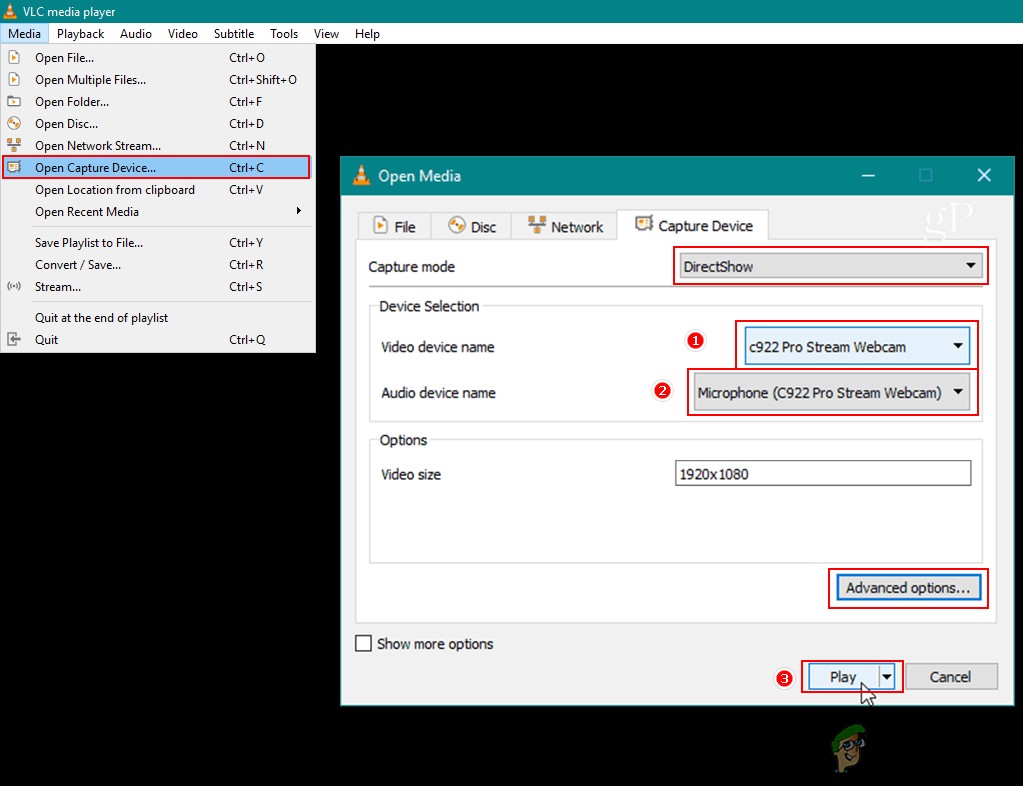Screen dimensions: 1023x786
Task: Click the Open Disc icon
Action: click(x=14, y=123)
